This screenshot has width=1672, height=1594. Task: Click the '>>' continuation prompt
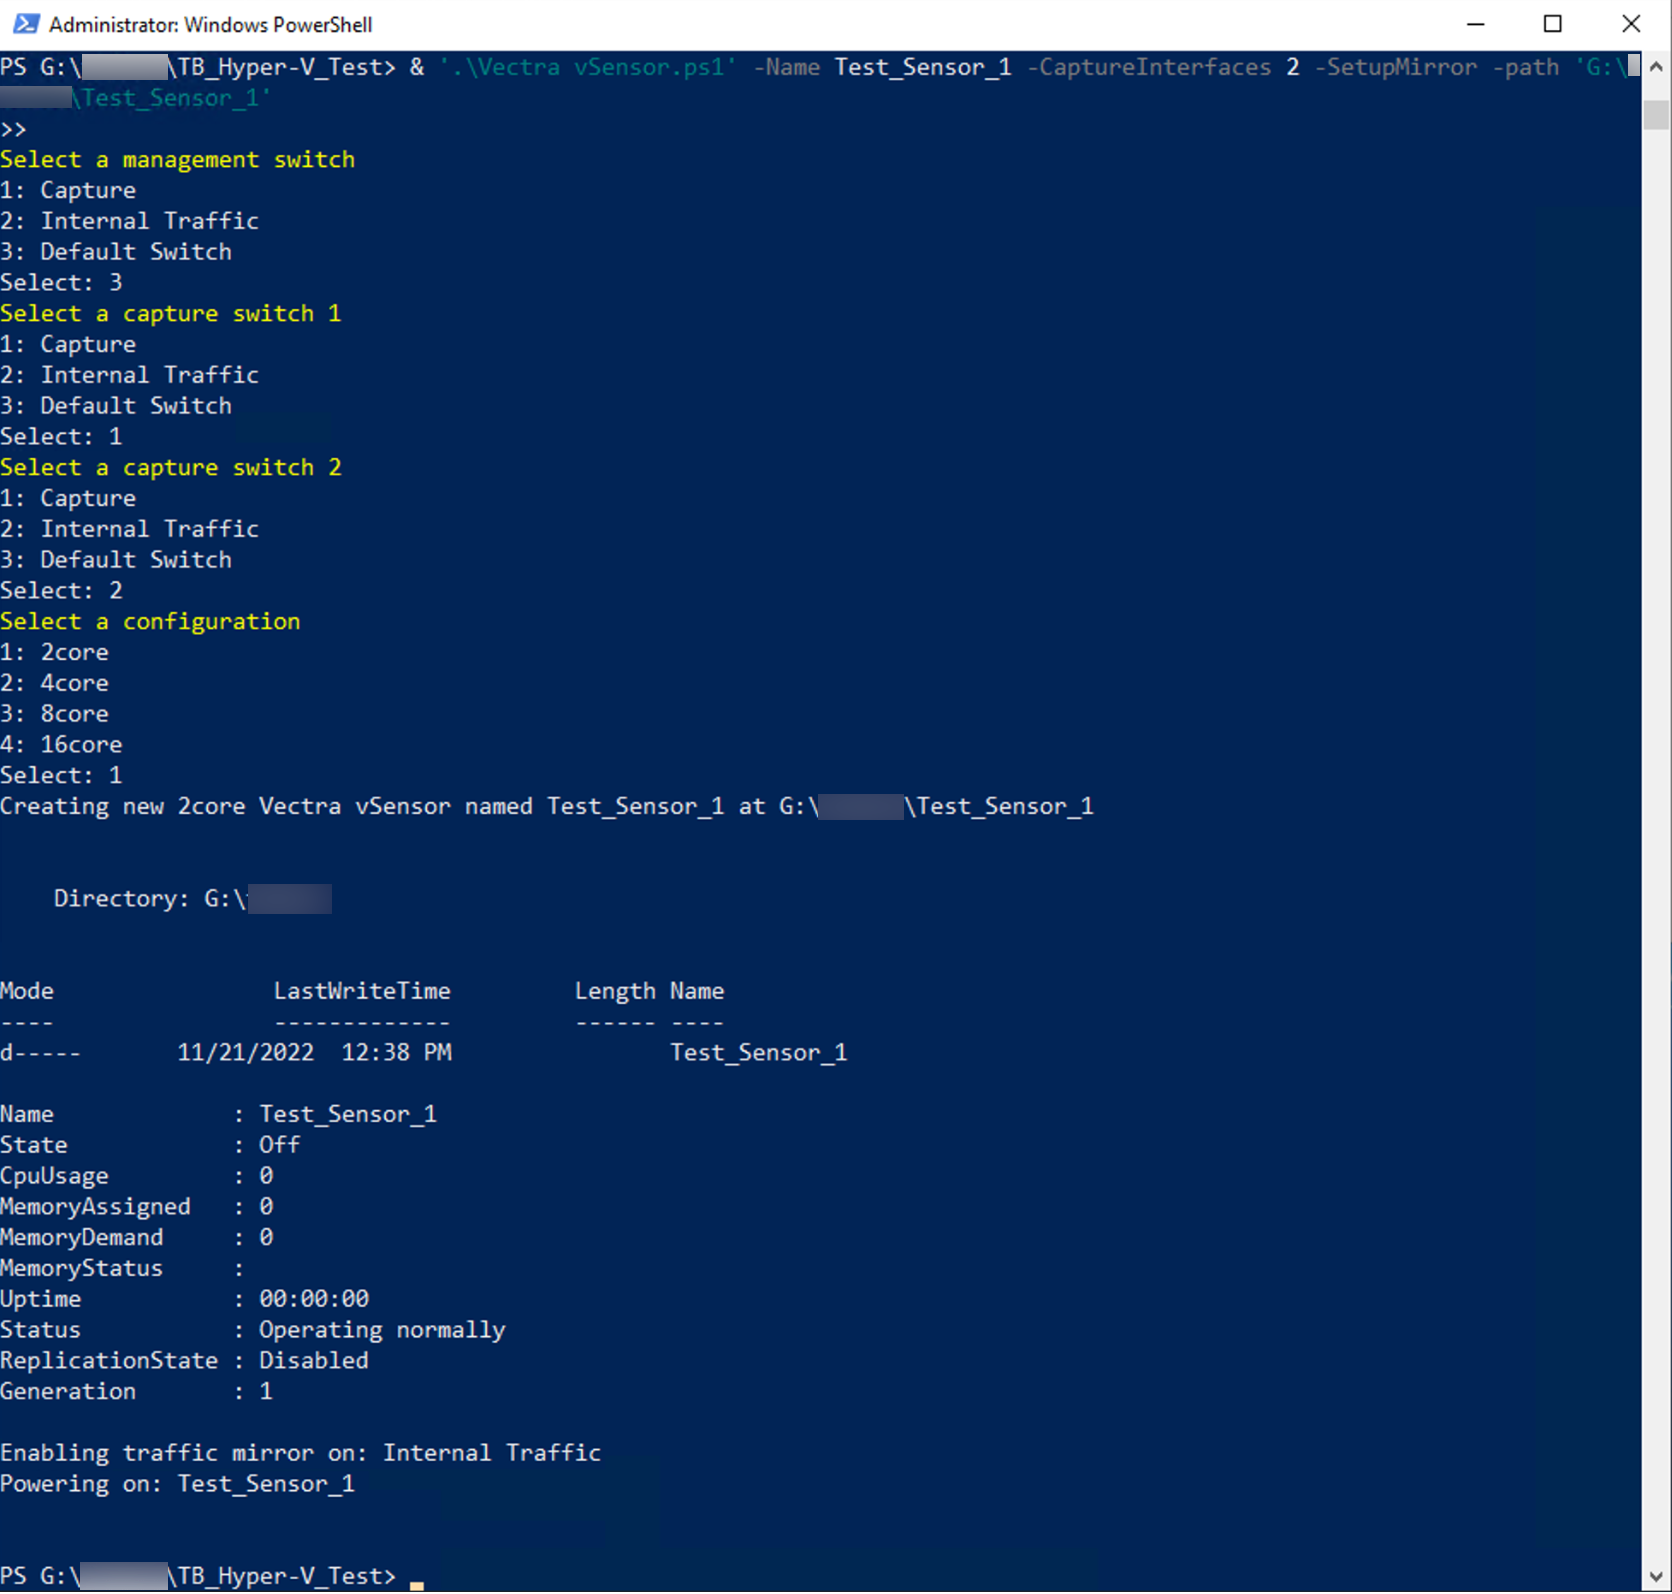point(14,129)
